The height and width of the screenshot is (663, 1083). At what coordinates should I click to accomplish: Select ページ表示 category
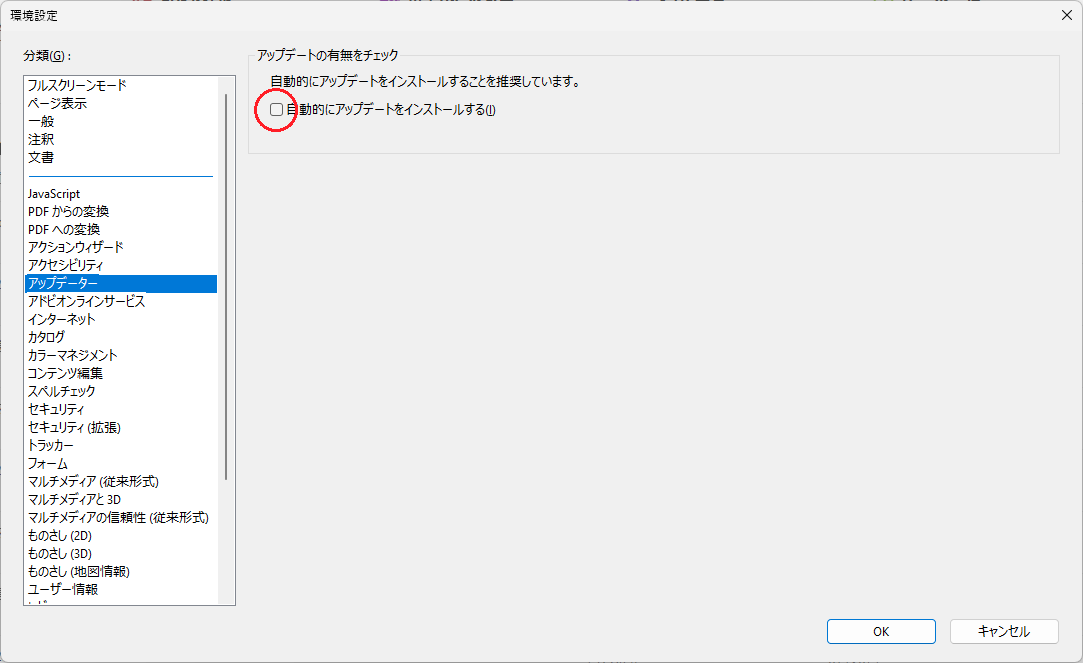pyautogui.click(x=121, y=103)
